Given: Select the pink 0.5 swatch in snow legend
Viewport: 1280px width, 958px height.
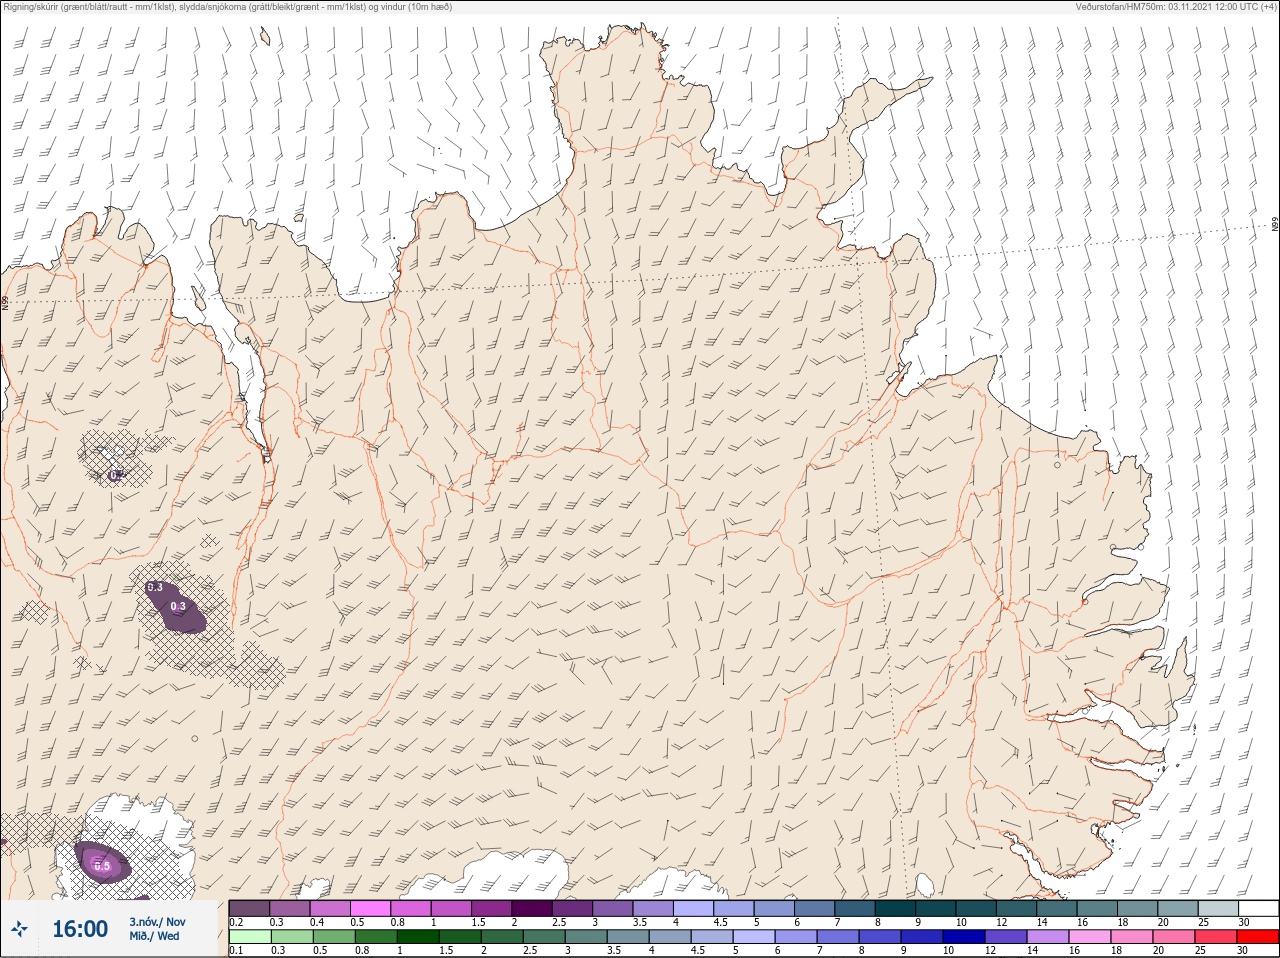Looking at the screenshot, I should 371,908.
